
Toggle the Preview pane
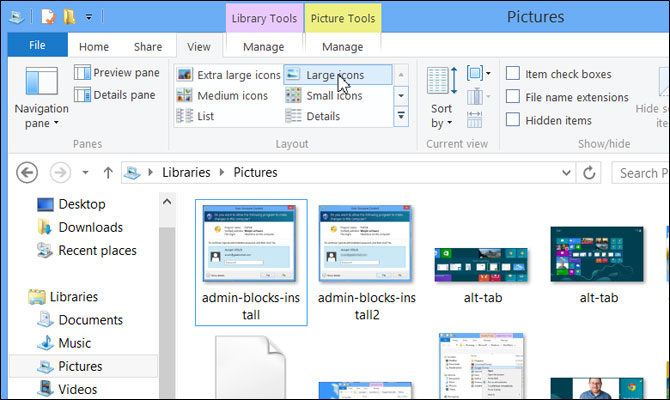[117, 73]
